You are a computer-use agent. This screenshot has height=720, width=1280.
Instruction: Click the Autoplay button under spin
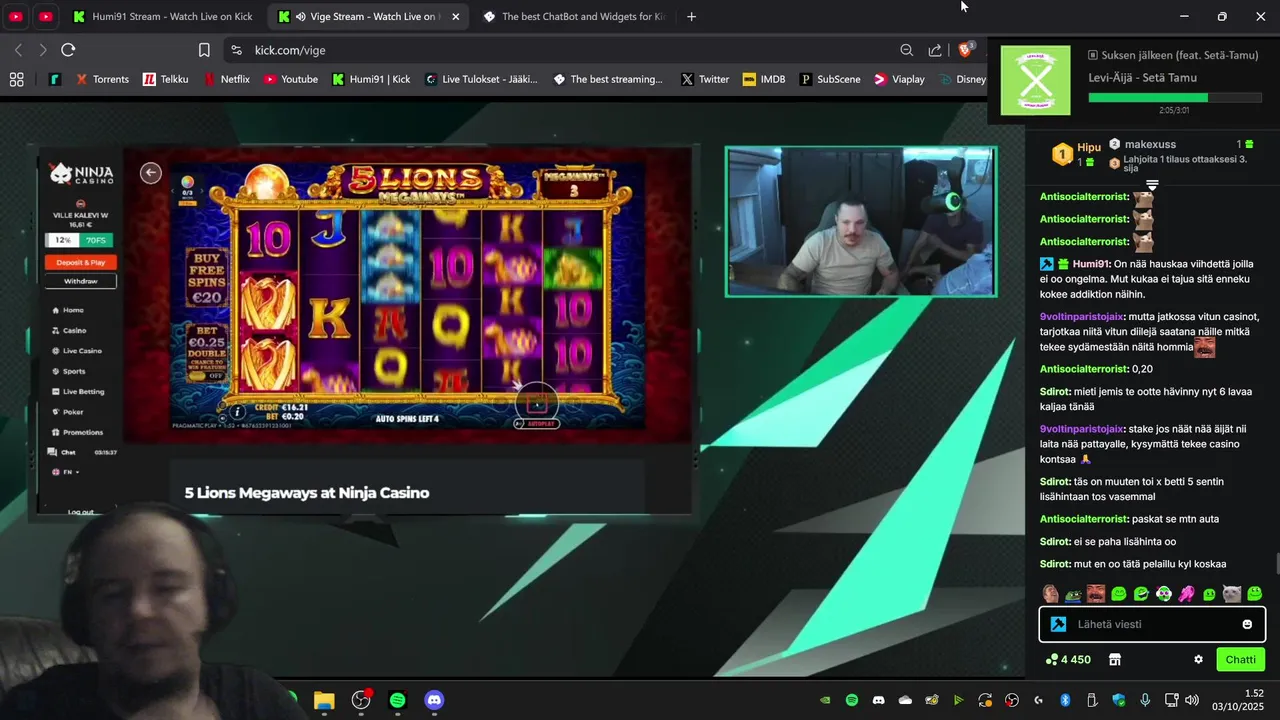537,423
